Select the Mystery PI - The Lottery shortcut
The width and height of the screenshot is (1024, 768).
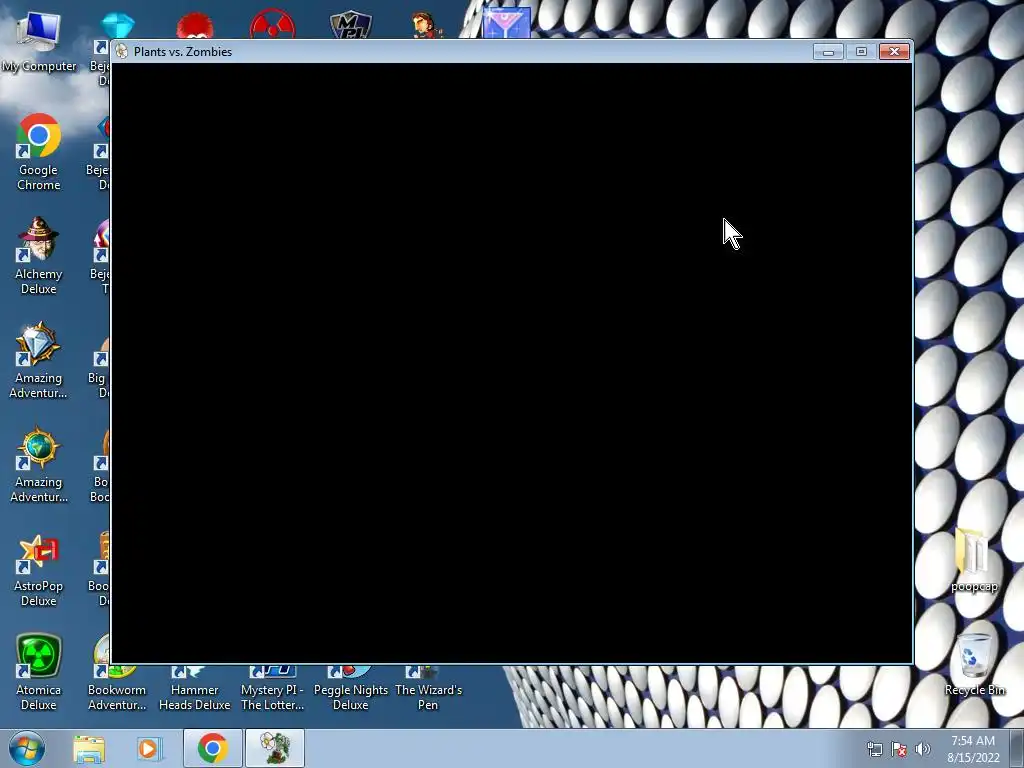(x=272, y=688)
